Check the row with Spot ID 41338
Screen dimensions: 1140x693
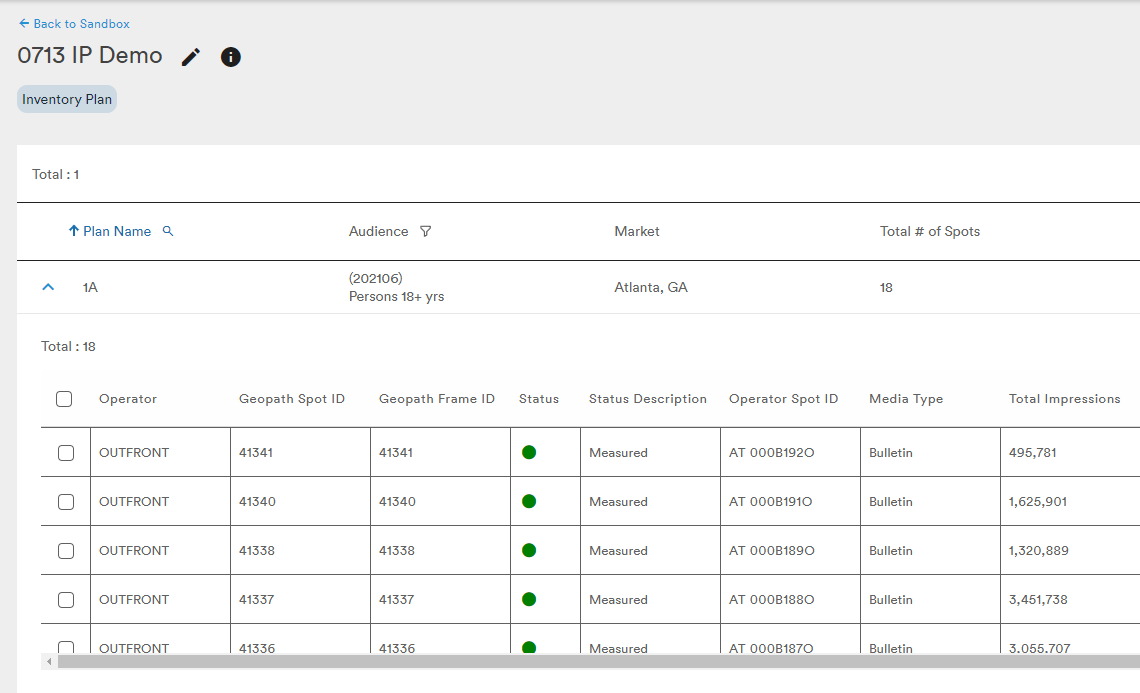point(66,550)
